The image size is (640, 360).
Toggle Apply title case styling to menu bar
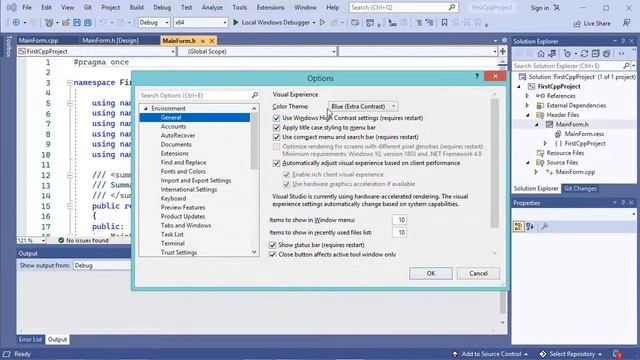[x=276, y=127]
